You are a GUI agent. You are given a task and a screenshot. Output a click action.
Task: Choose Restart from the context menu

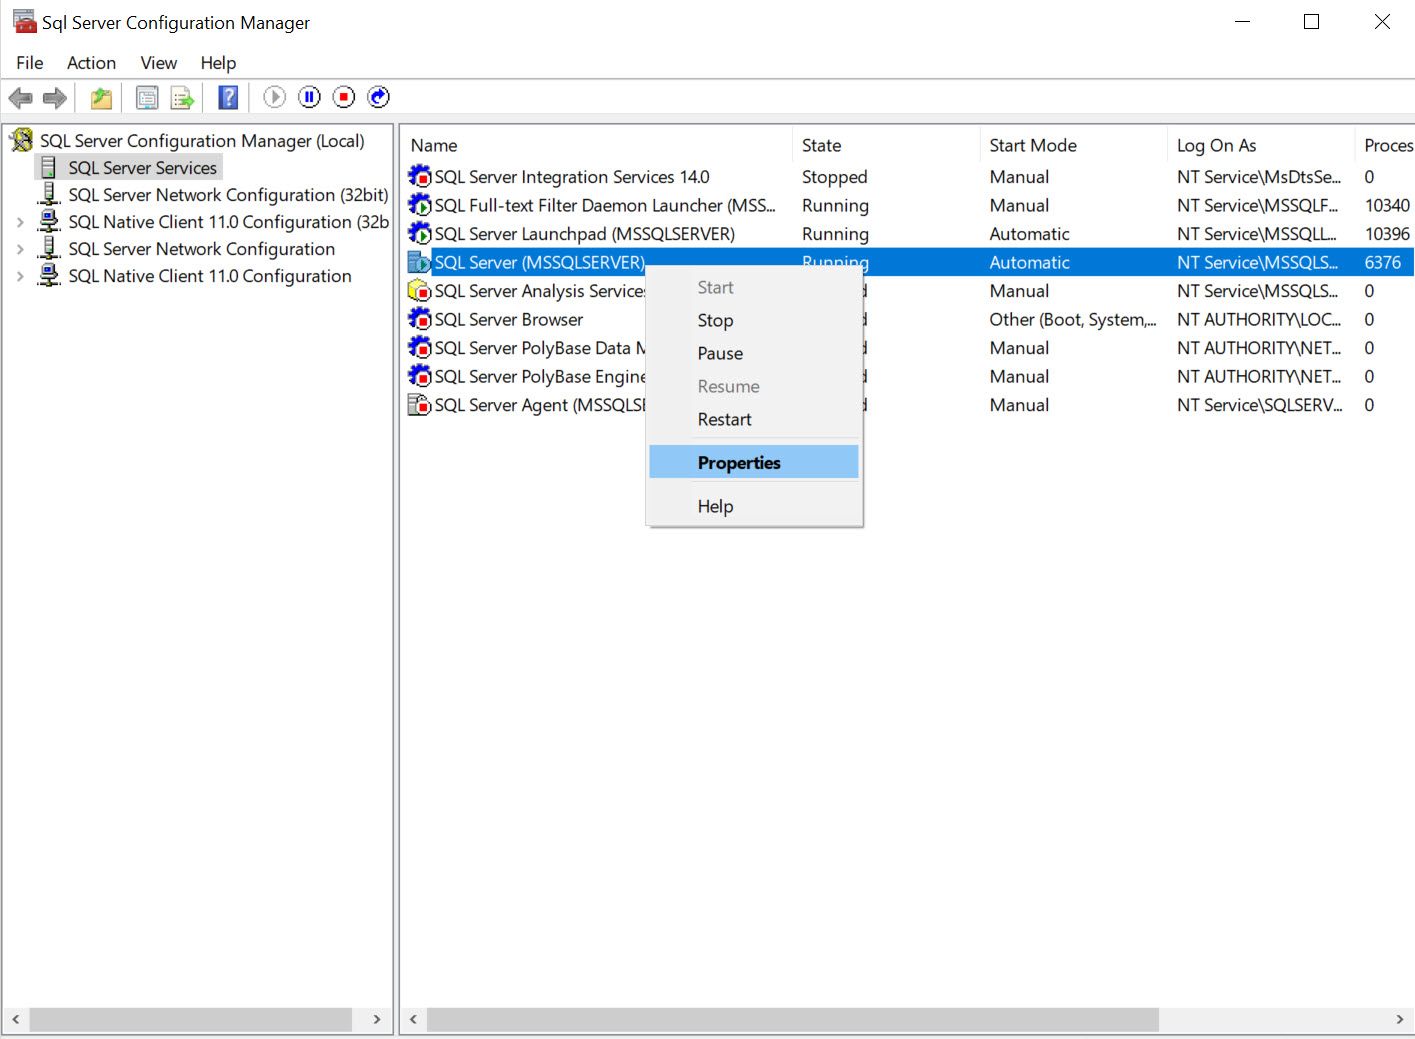[x=754, y=419]
